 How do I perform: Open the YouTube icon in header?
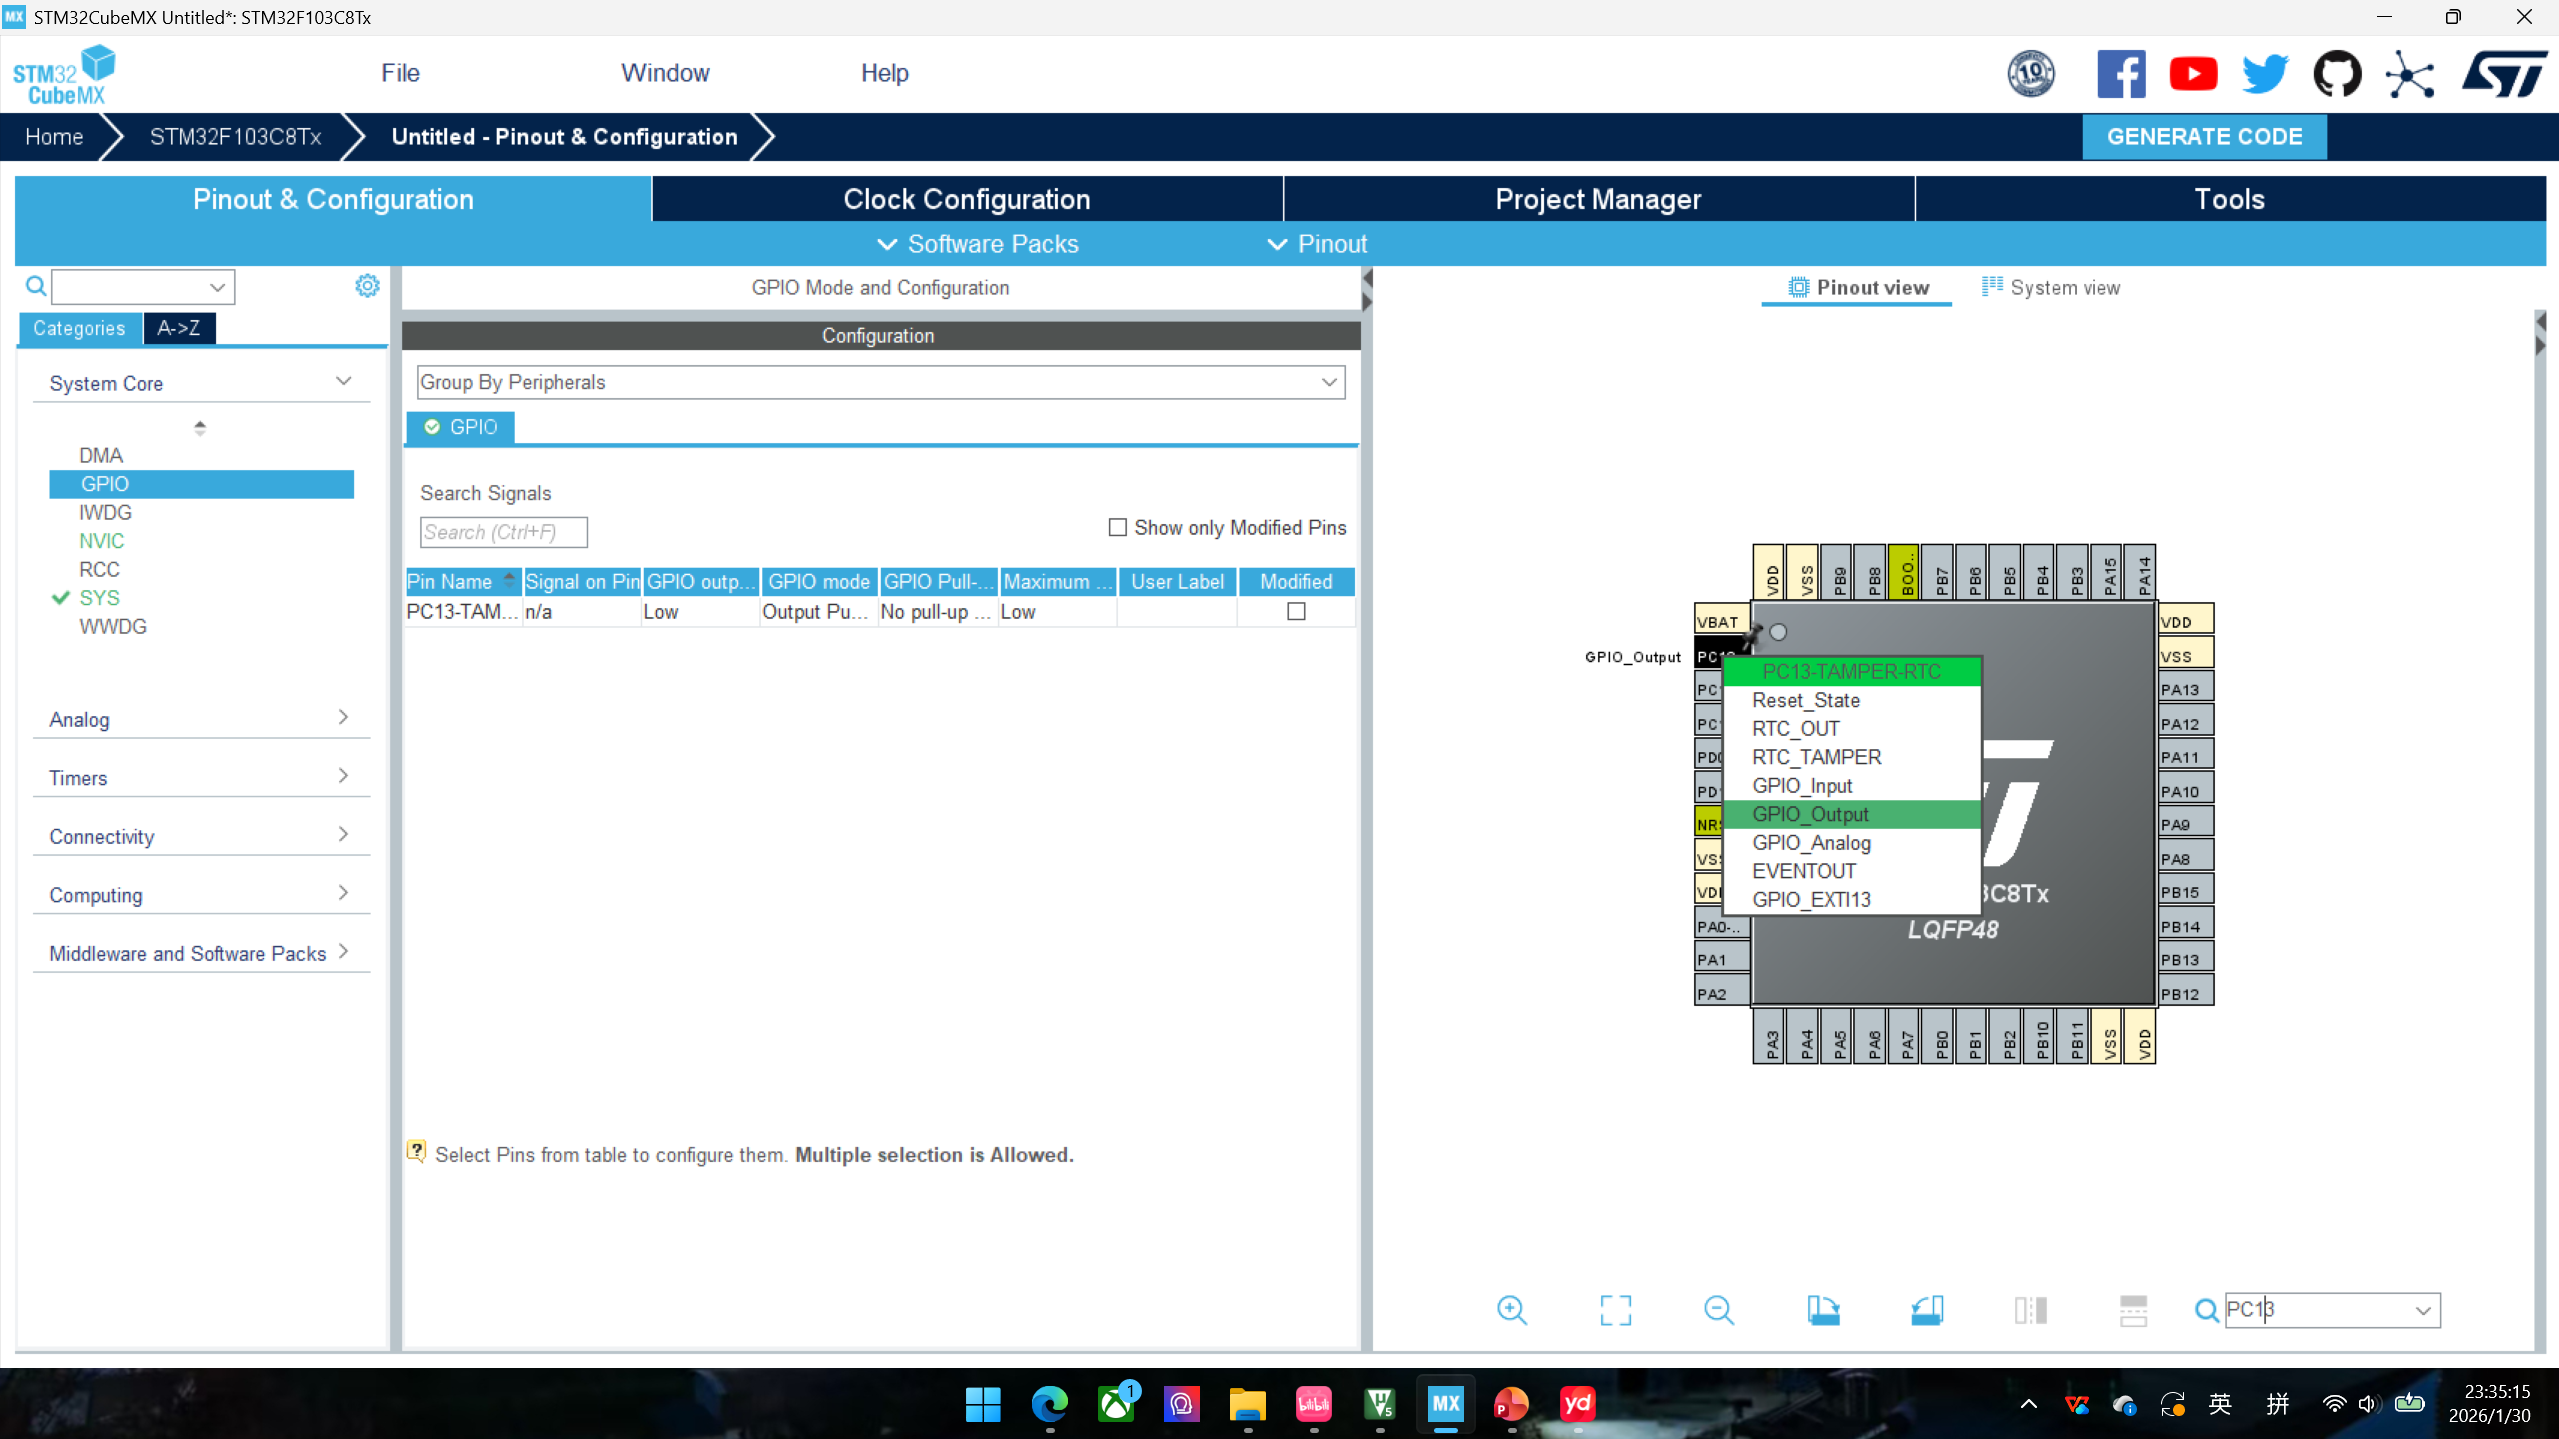2193,74
